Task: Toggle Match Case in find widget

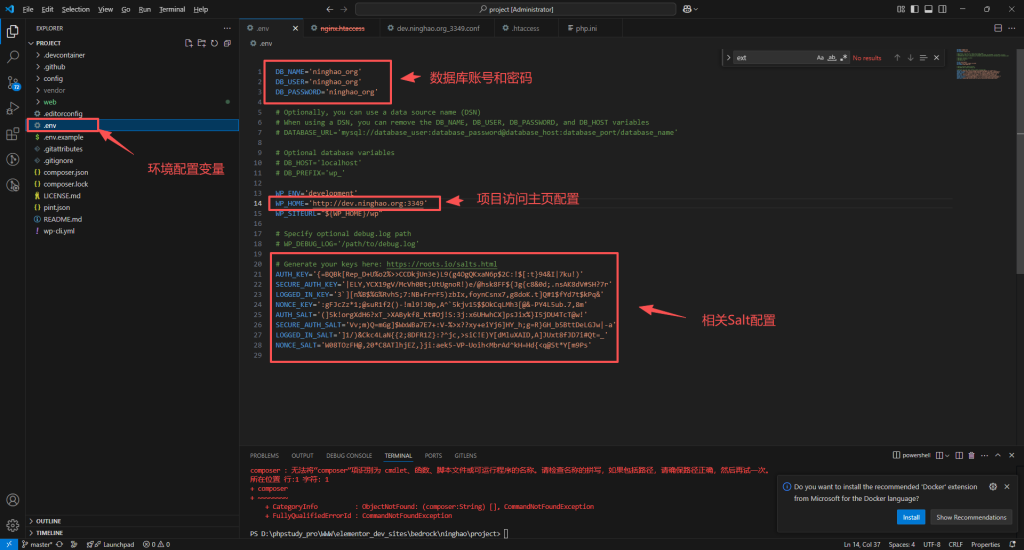Action: pyautogui.click(x=820, y=58)
